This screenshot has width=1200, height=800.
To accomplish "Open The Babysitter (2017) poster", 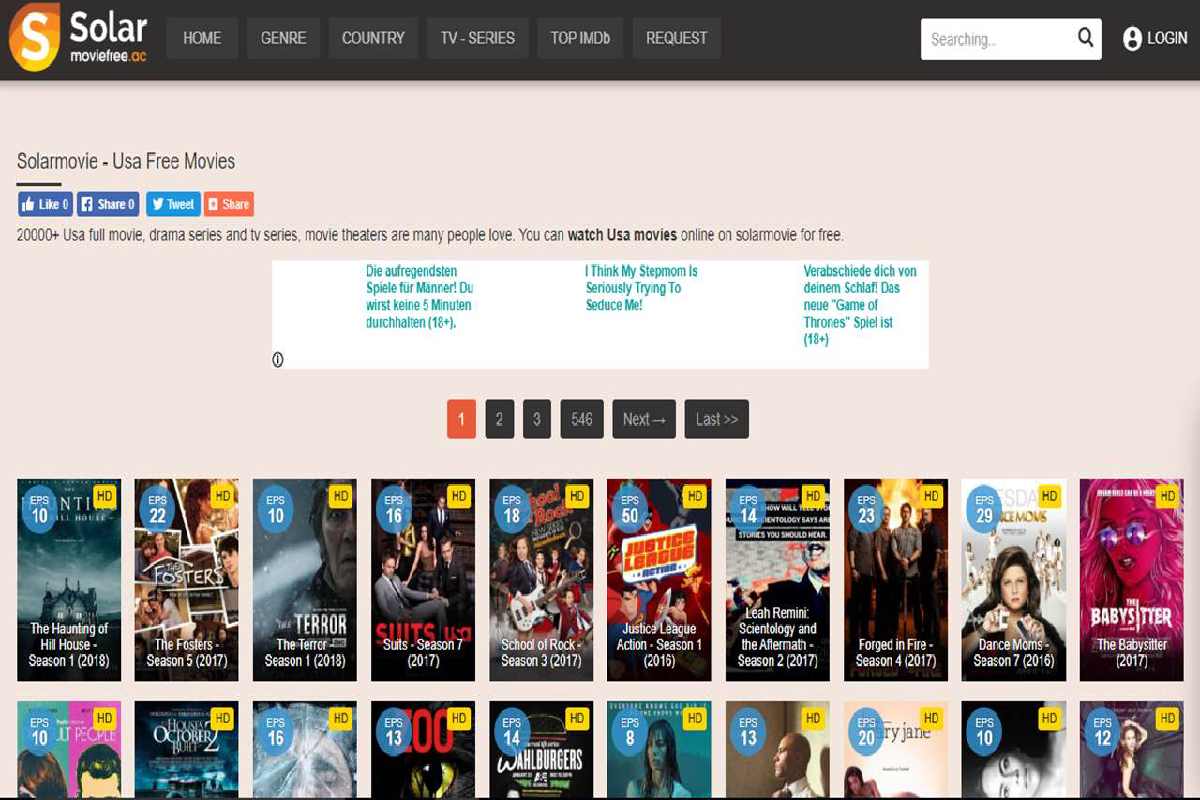I will [x=1132, y=580].
